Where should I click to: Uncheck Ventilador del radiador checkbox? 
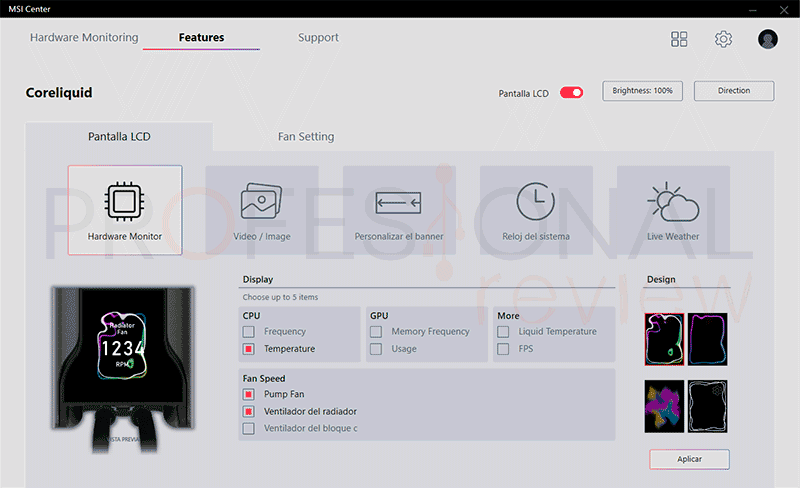coord(248,411)
